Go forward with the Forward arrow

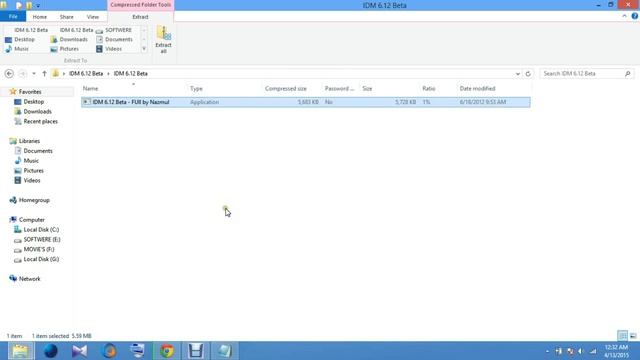[x=23, y=74]
